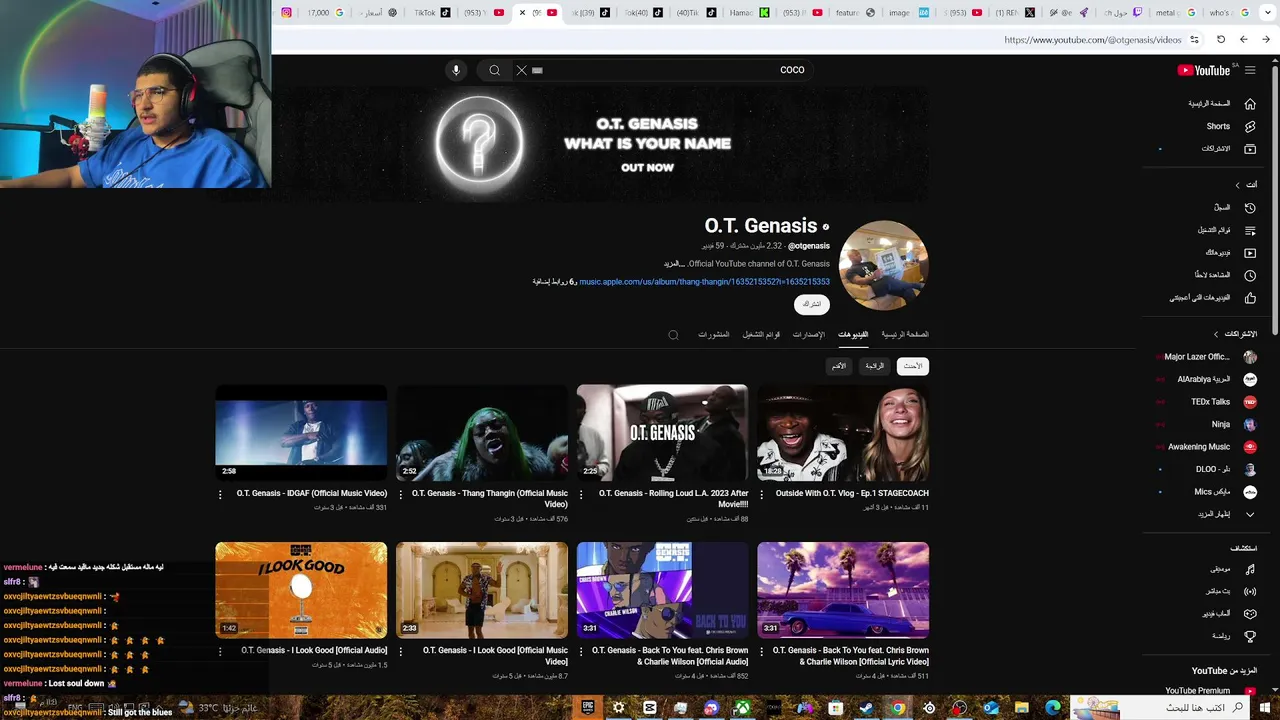Open Epic Games launcher in taskbar
The width and height of the screenshot is (1280, 720).
588,708
